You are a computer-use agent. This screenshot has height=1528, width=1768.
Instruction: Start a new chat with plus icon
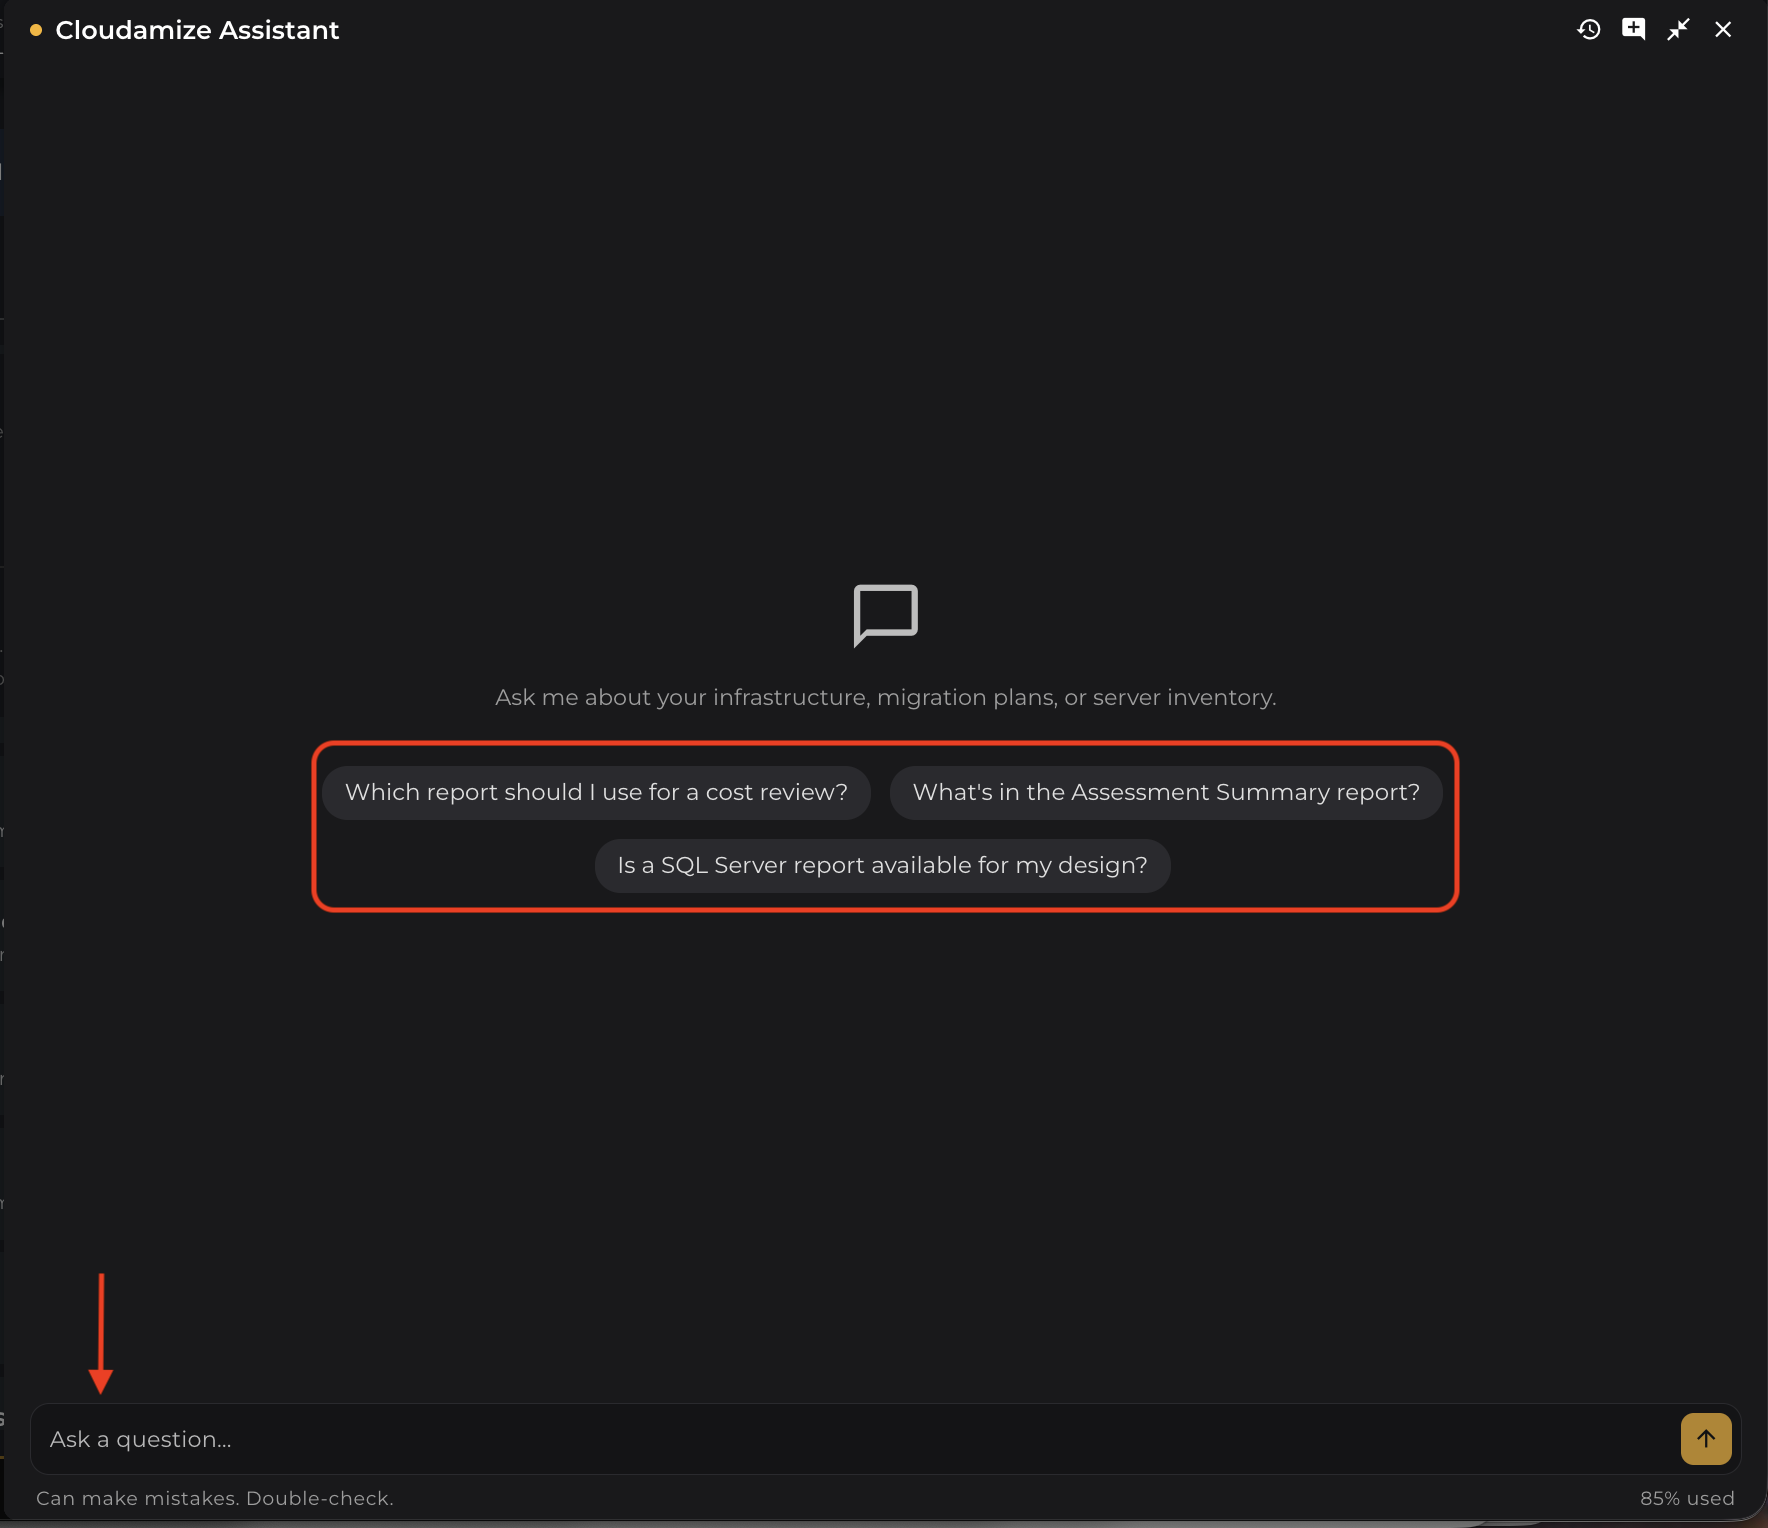1633,30
